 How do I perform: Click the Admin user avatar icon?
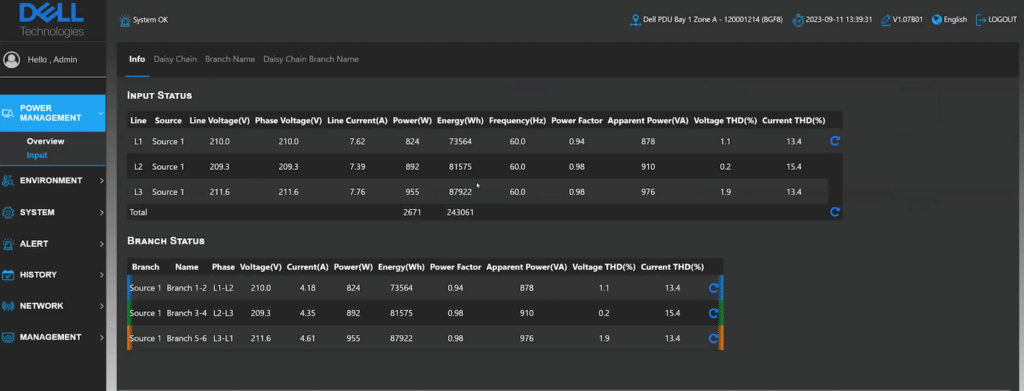pos(12,59)
